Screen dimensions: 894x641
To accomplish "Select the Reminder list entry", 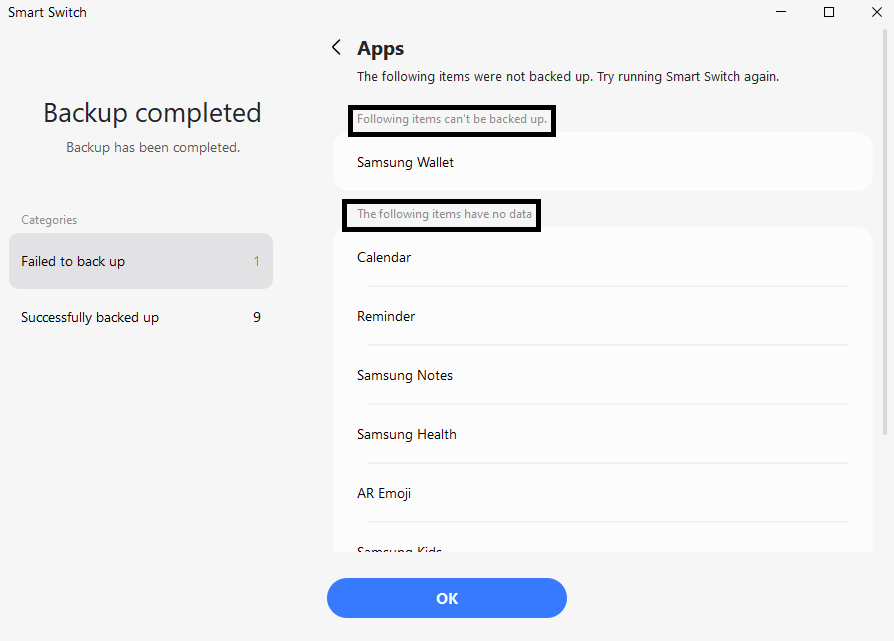I will point(603,316).
